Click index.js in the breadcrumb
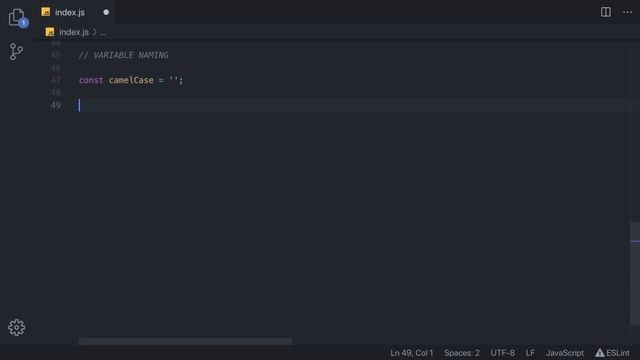The image size is (640, 360). (x=74, y=32)
